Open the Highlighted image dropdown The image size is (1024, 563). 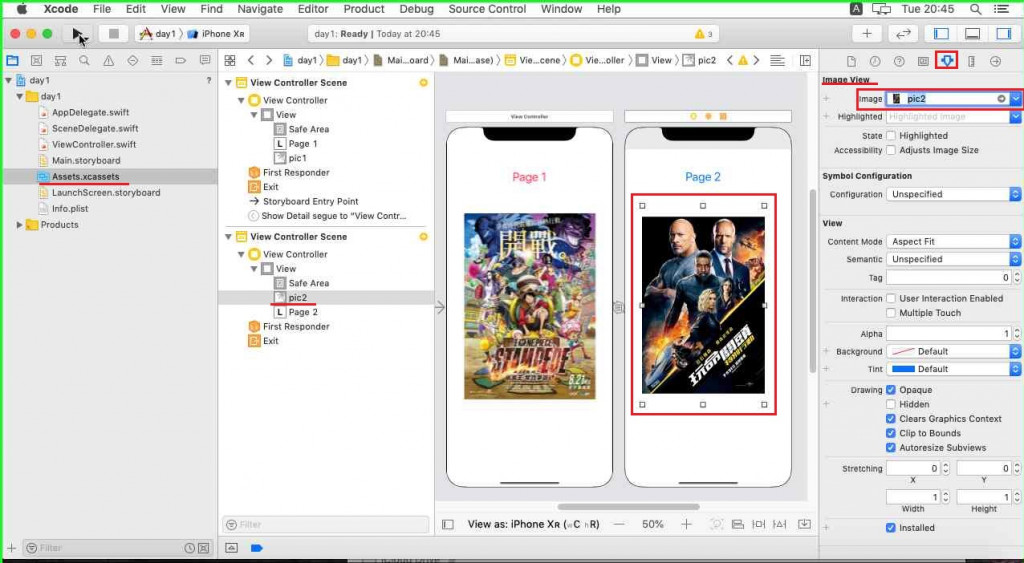point(1016,116)
